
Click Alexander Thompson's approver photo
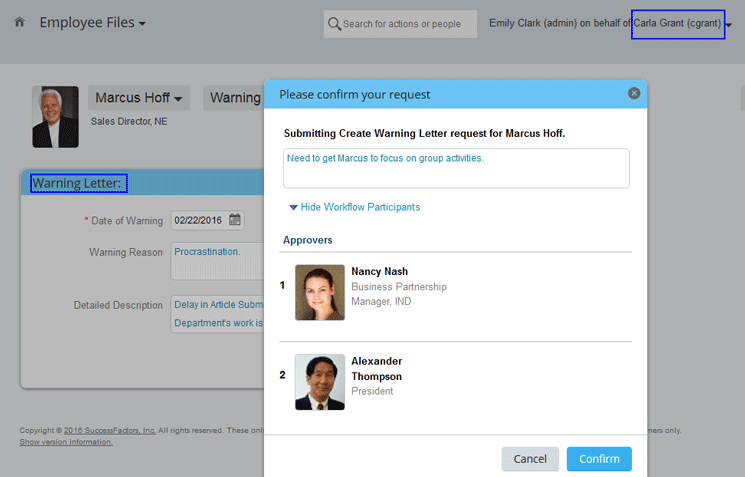coord(320,382)
